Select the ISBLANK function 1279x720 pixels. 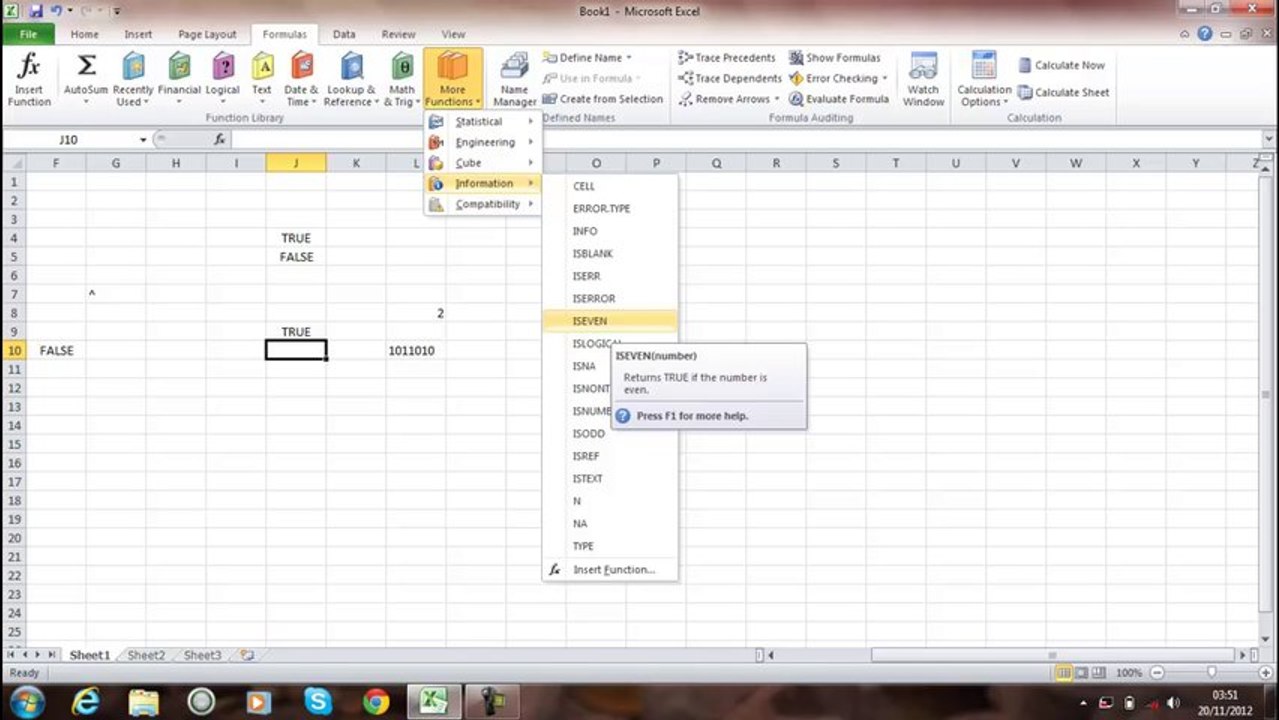point(610,253)
